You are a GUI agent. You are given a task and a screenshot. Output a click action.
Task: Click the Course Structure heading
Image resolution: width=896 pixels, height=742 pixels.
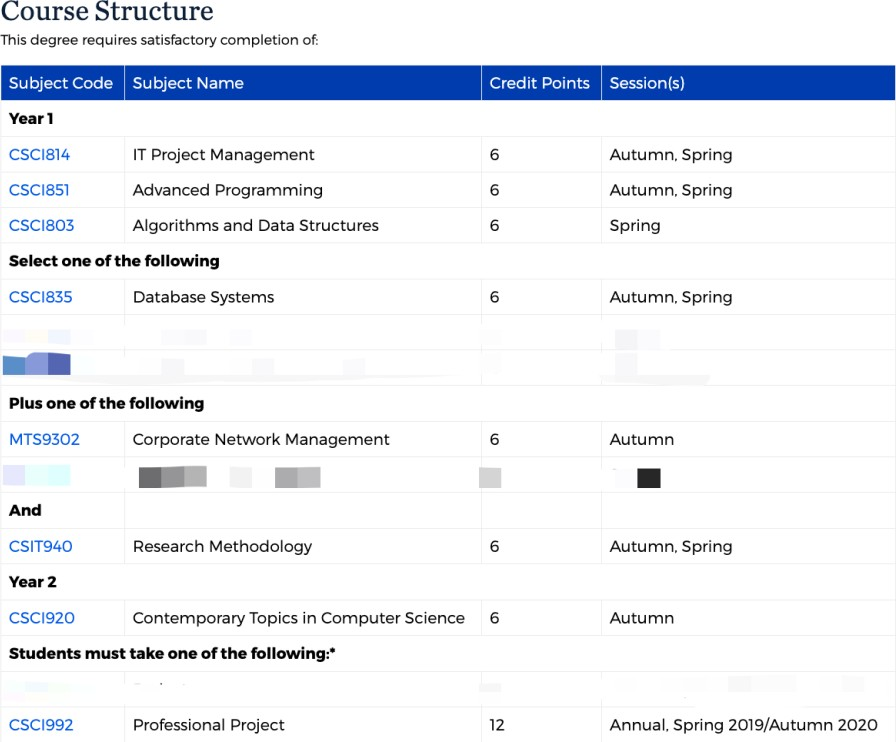(107, 11)
